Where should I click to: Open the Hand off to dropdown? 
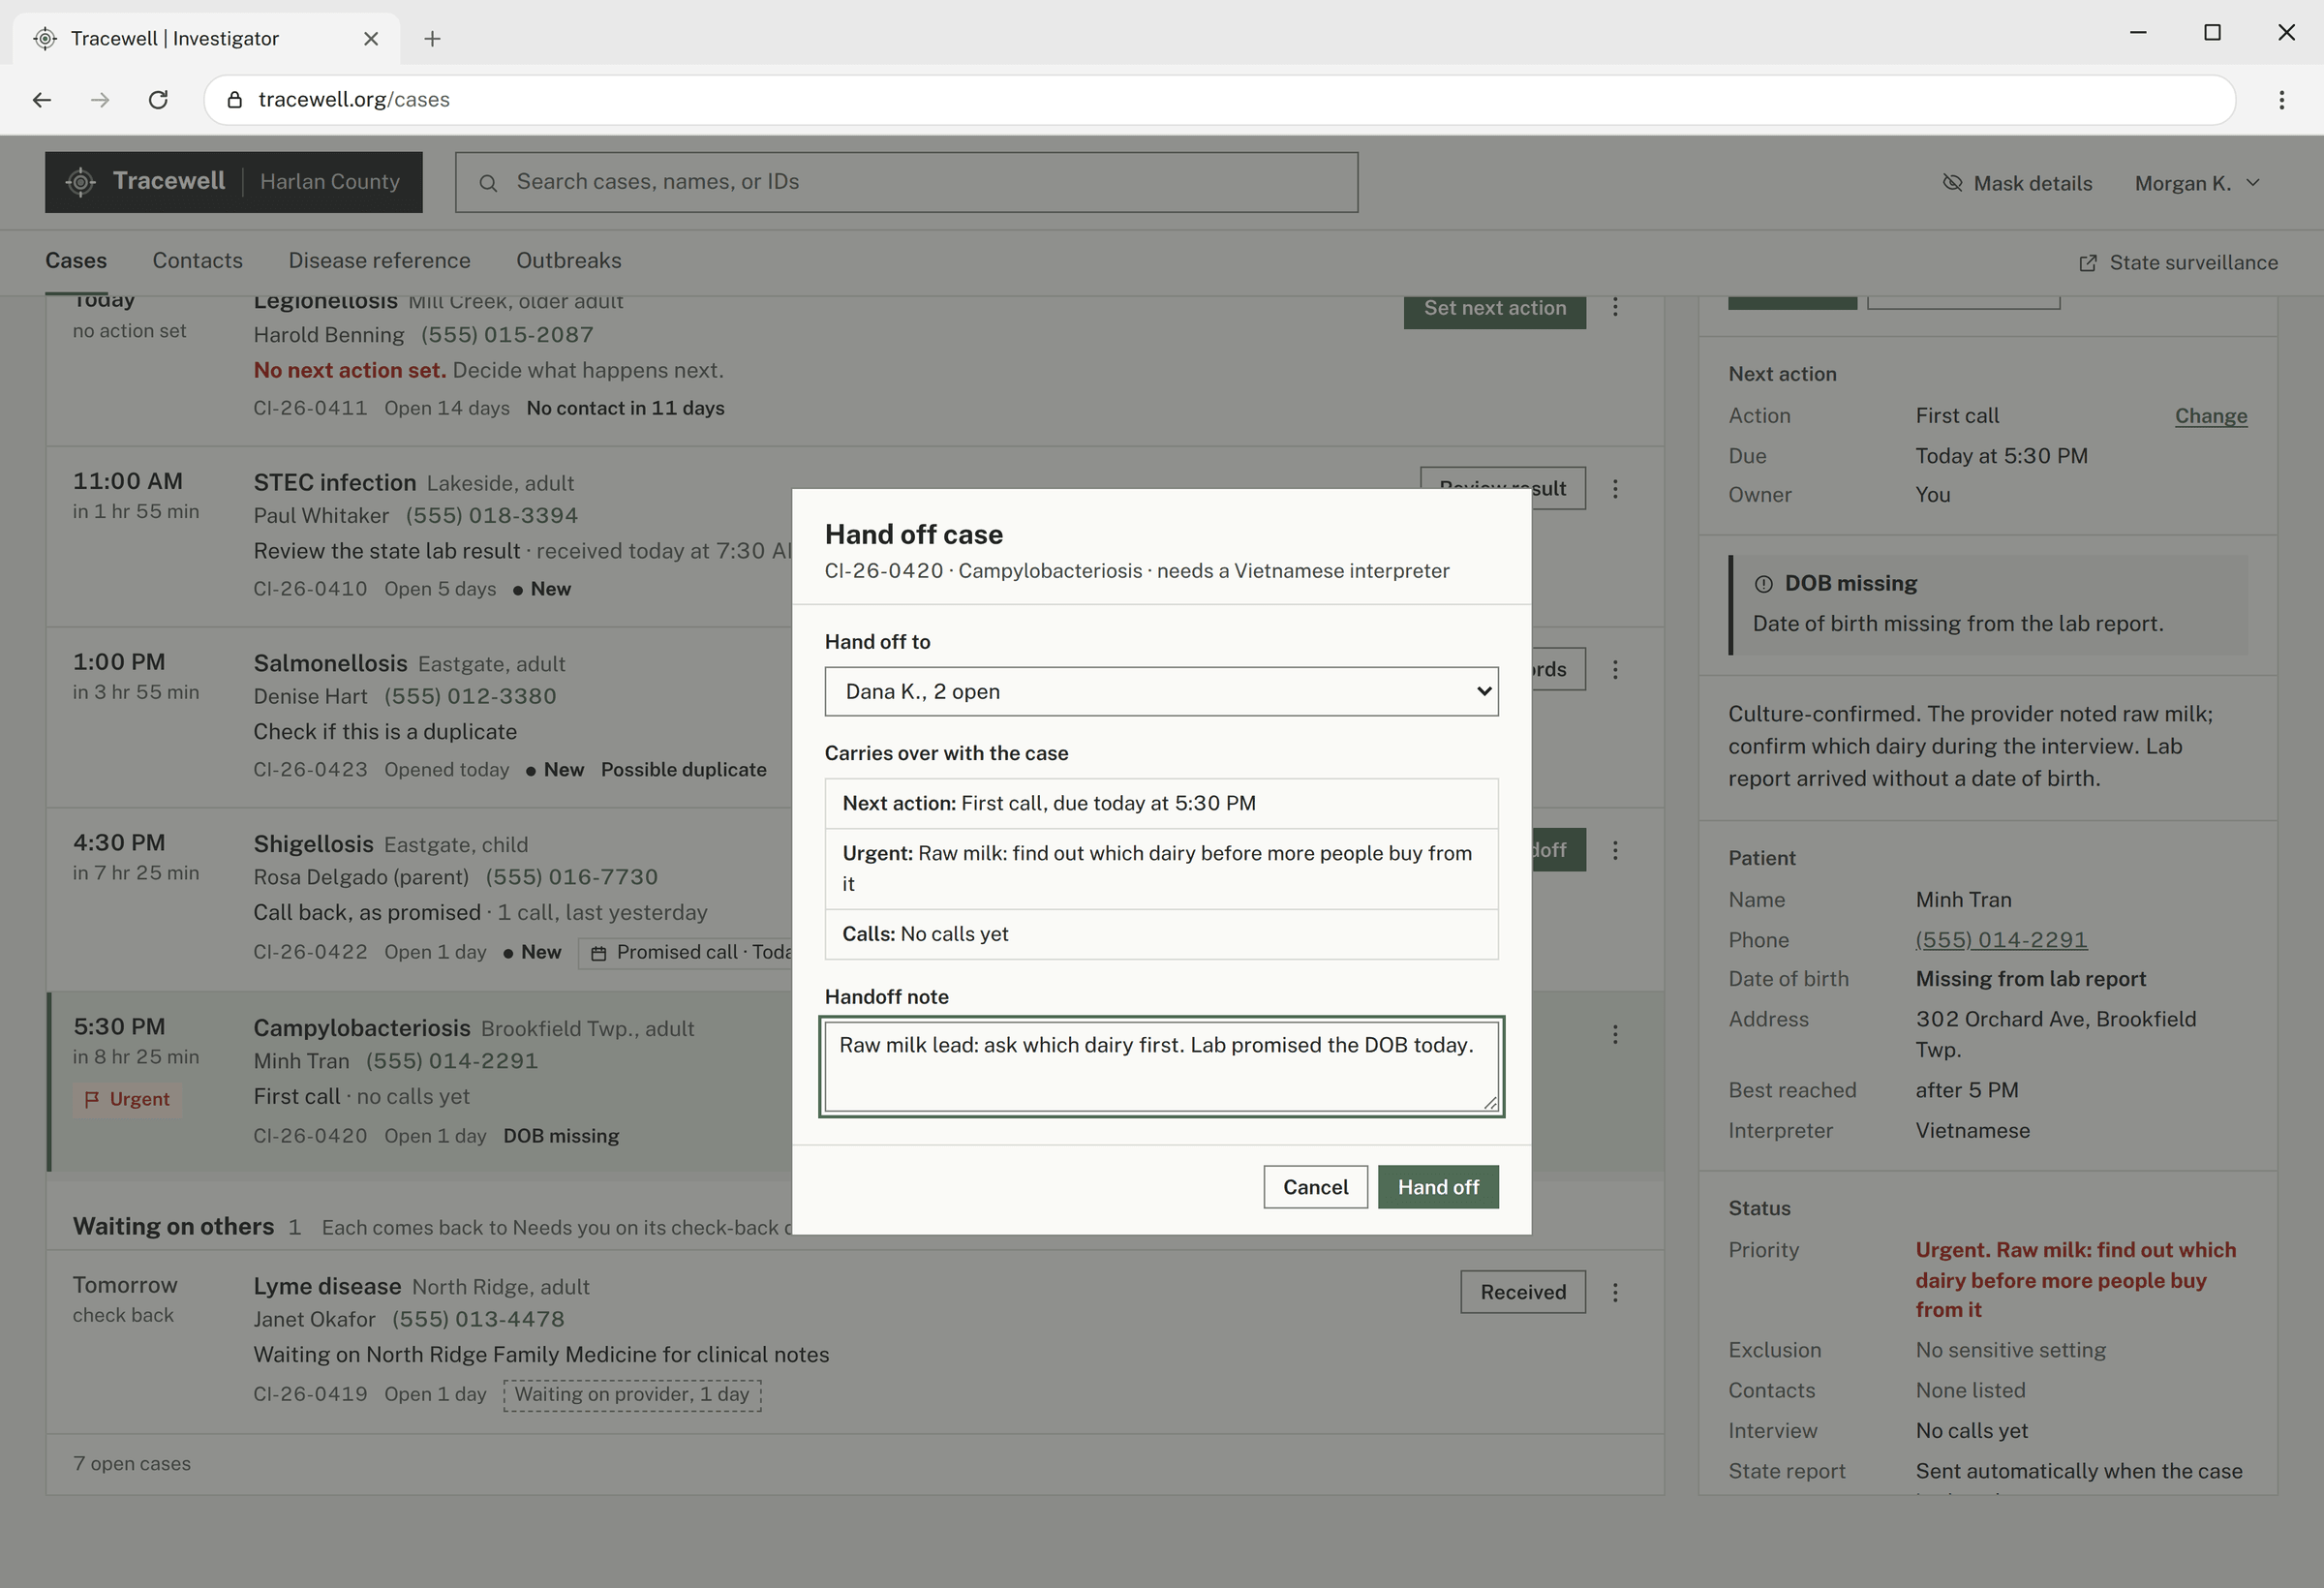tap(1161, 692)
